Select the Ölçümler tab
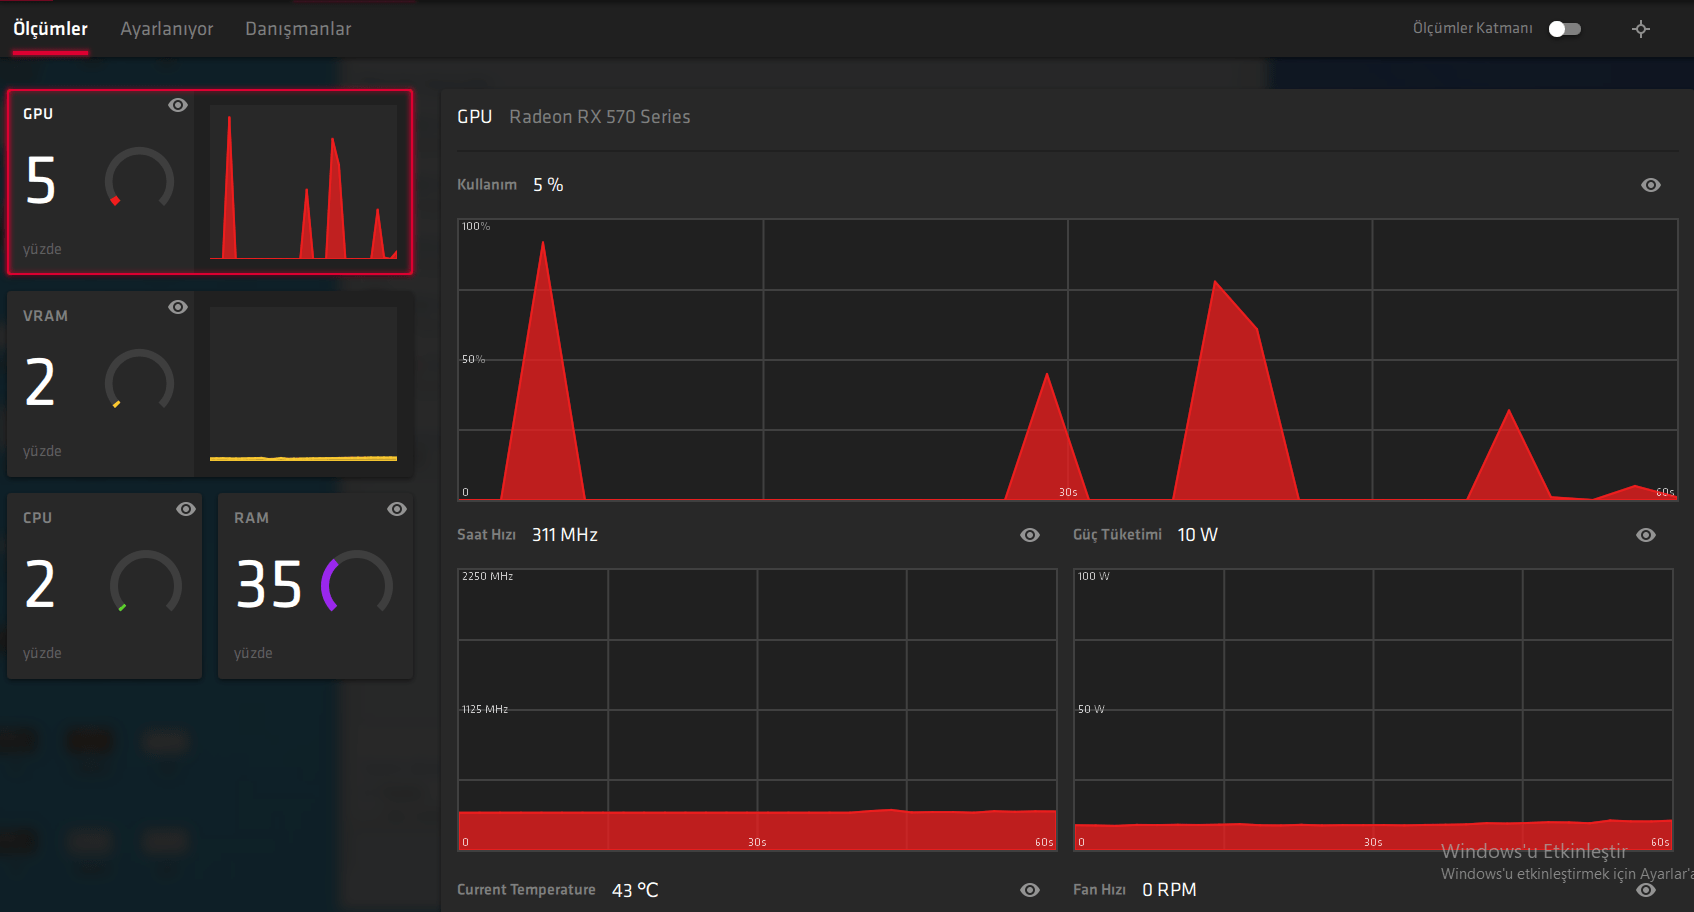This screenshot has height=912, width=1694. pyautogui.click(x=51, y=29)
